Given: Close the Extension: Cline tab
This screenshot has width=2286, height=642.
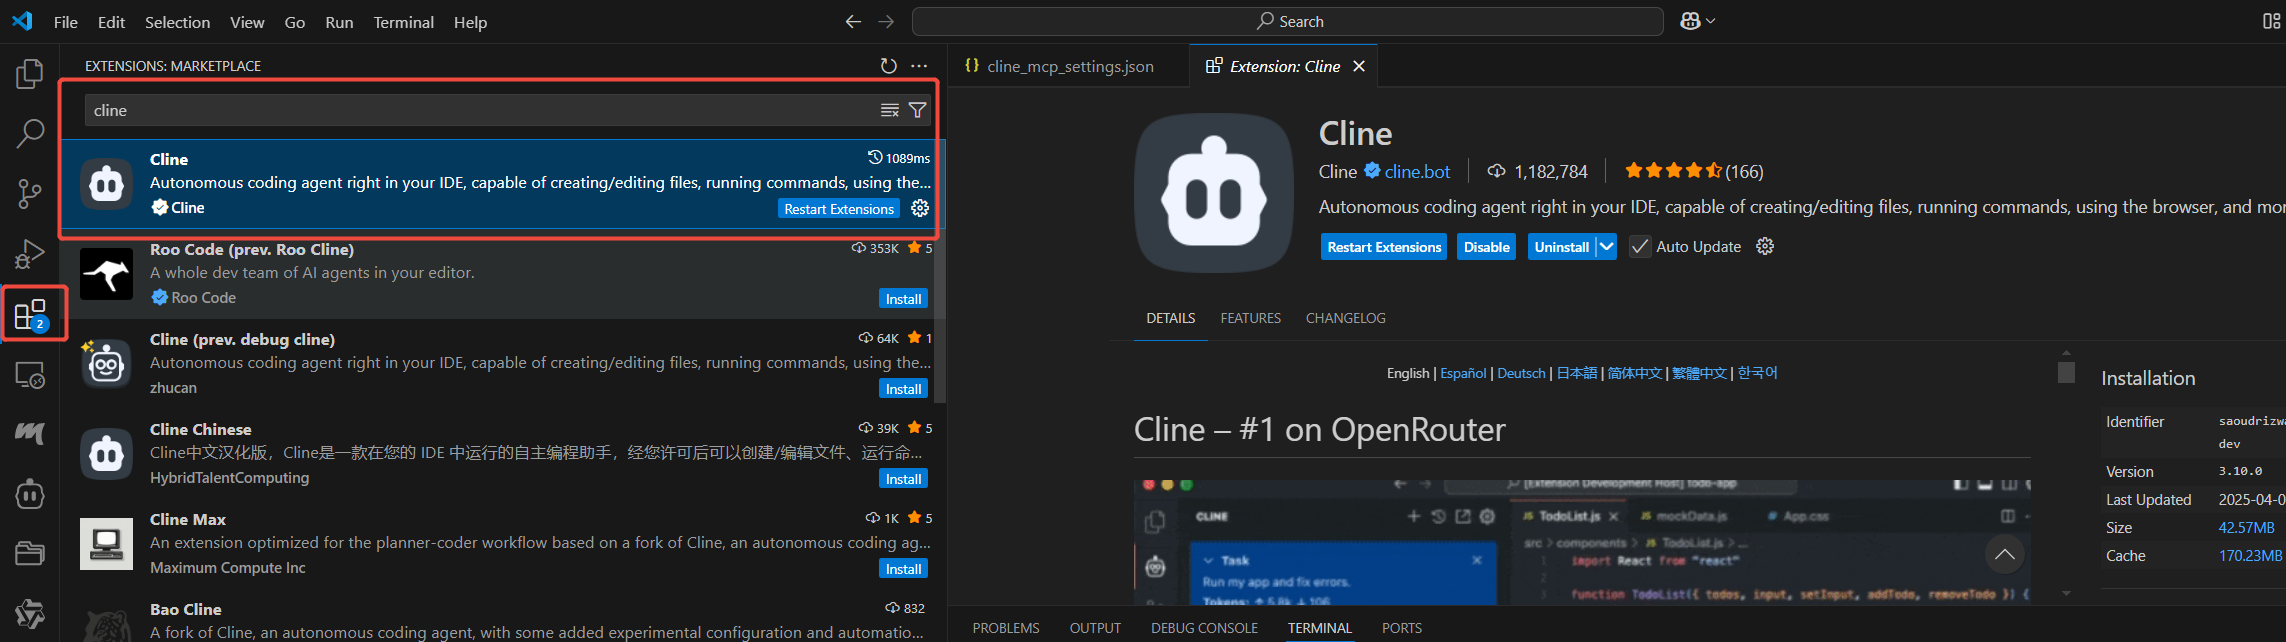Looking at the screenshot, I should pos(1359,66).
